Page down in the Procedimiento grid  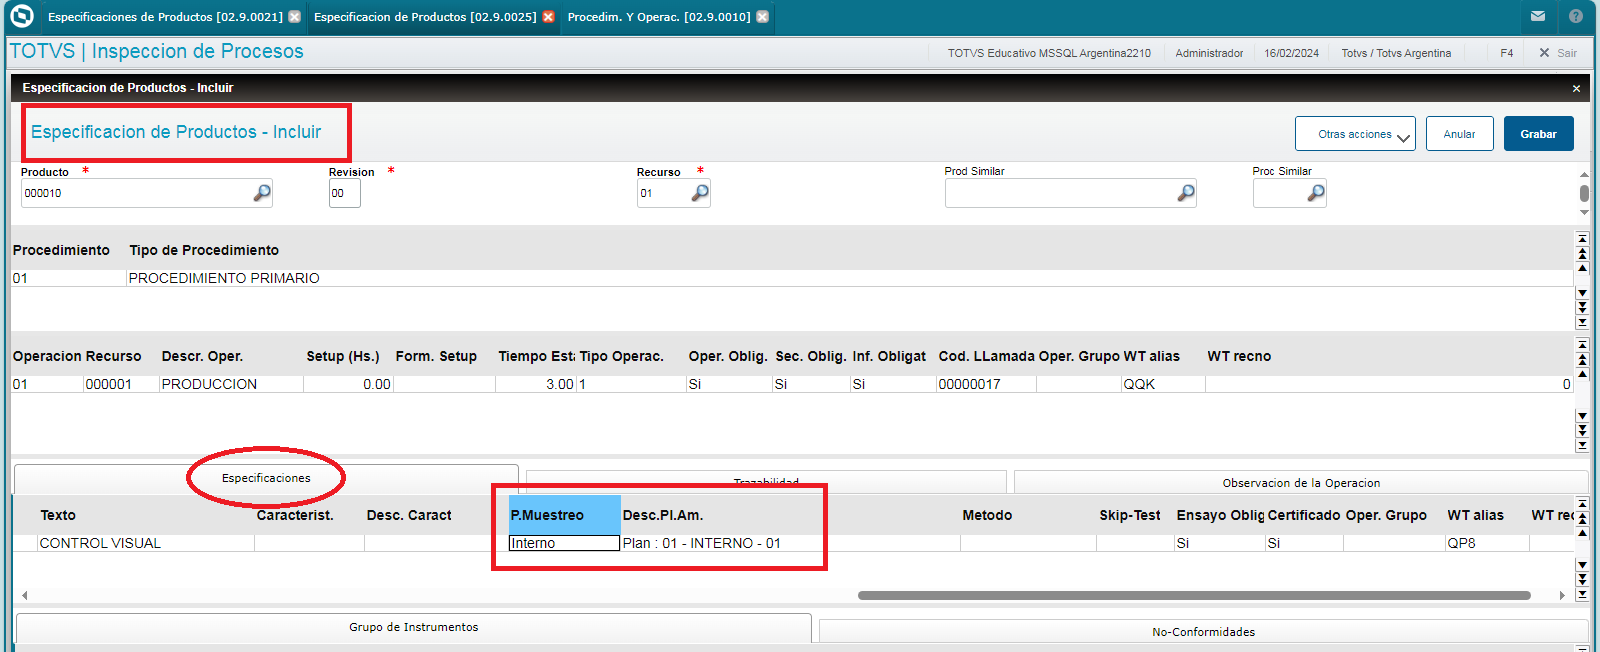pyautogui.click(x=1582, y=307)
